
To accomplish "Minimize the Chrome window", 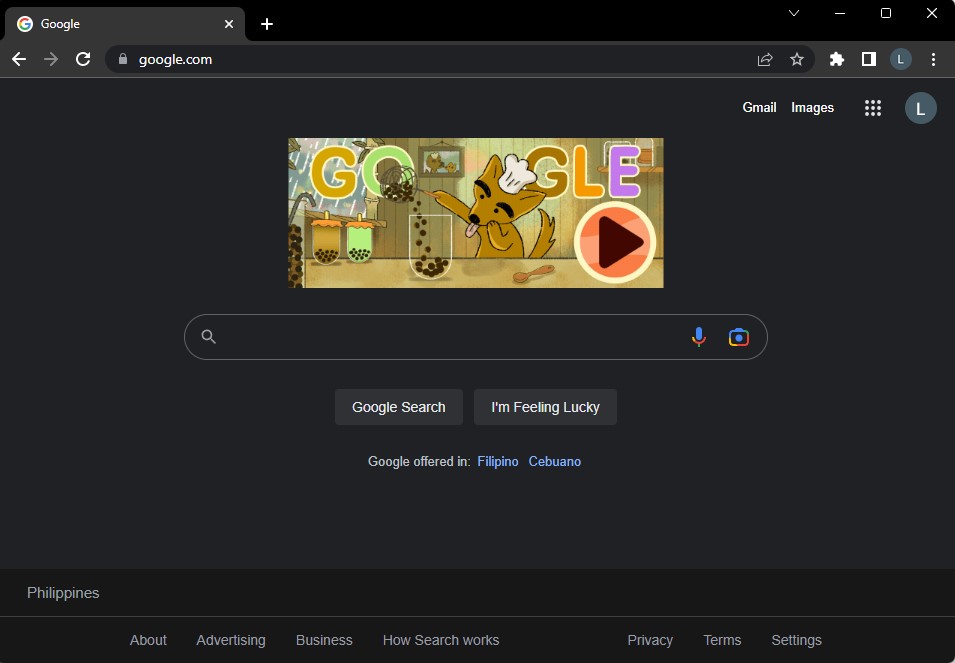I will coord(840,13).
